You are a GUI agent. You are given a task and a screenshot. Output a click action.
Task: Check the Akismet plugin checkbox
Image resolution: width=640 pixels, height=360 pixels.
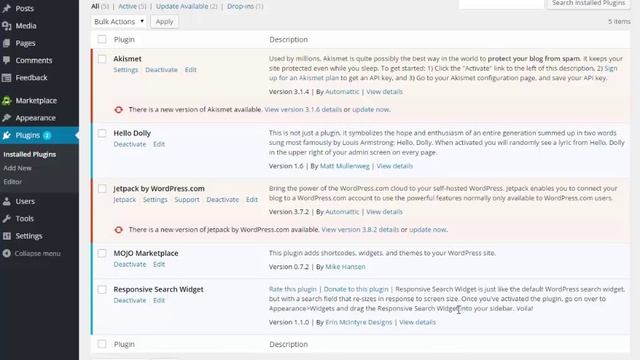click(102, 59)
